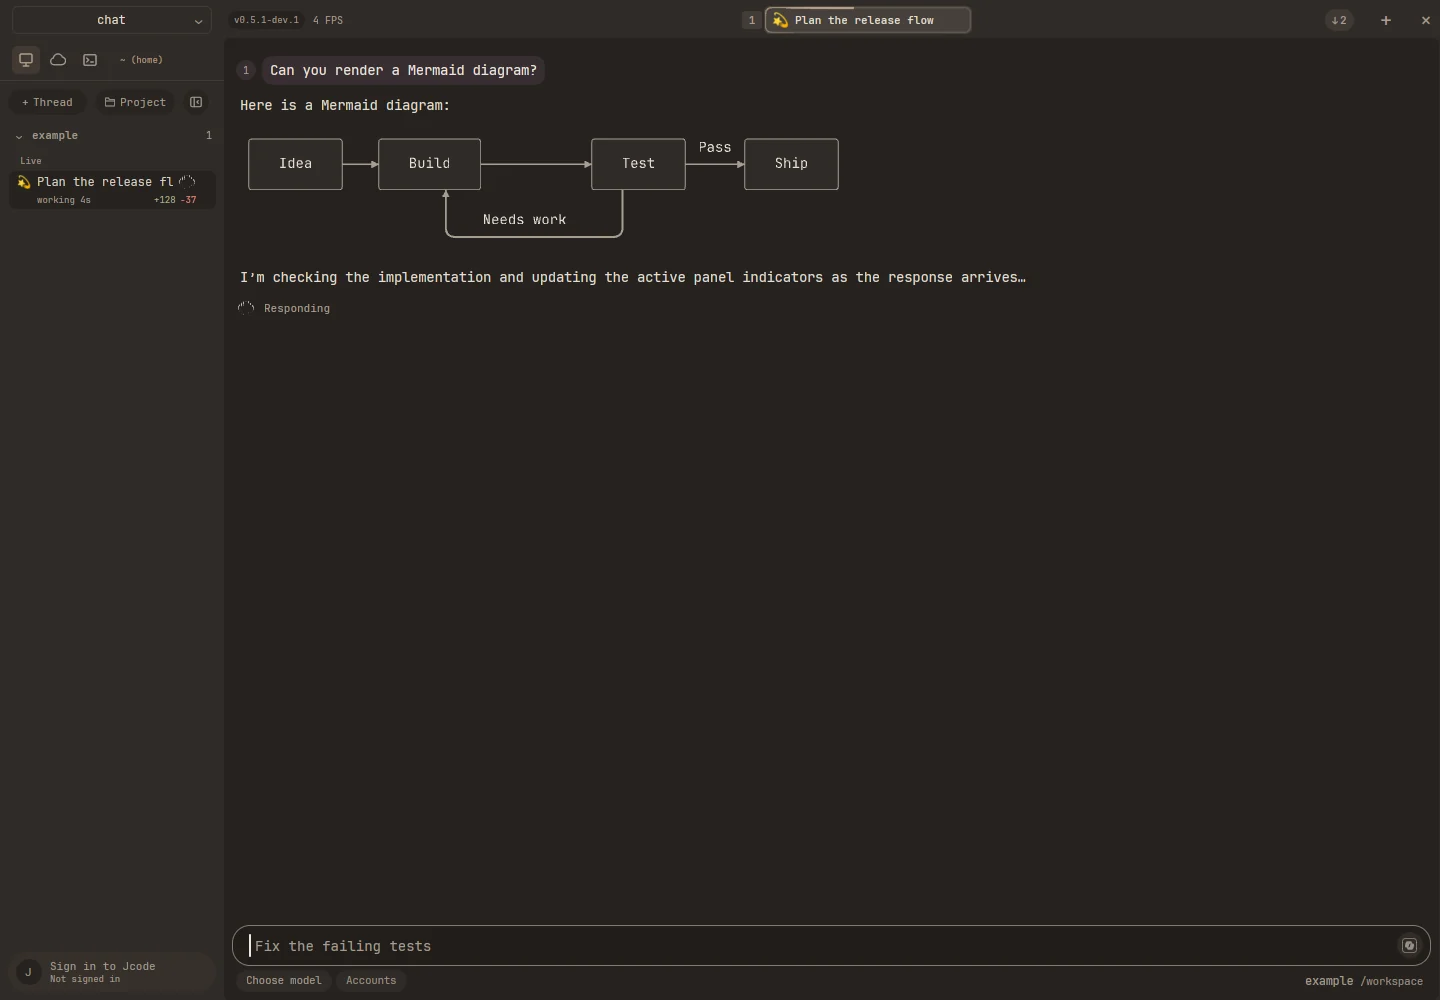Screen dimensions: 1440x1000
Task: Click the J avatar icon
Action: (x=28, y=972)
